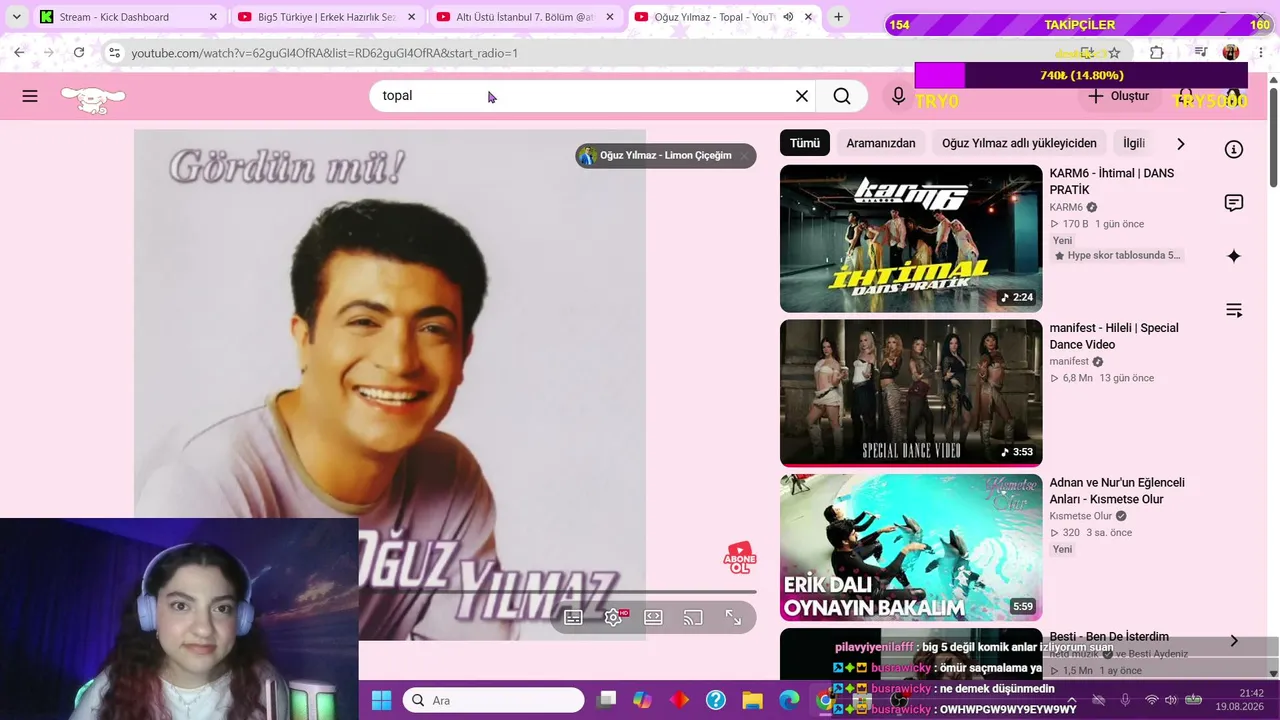Open KARM6 - İhtimal | DANS PRATİK title
1280x720 pixels.
[1112, 181]
